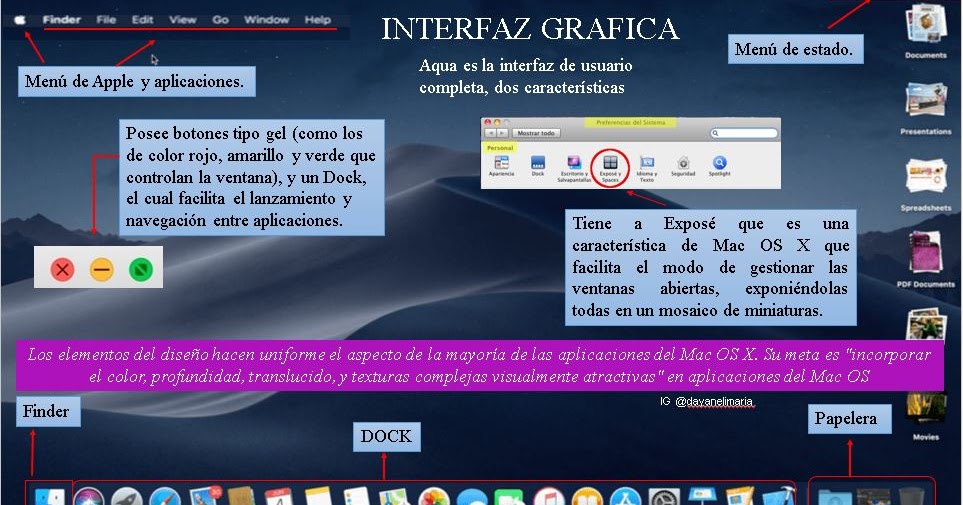Open Escritorio y Salvapantallas pane

574,168
